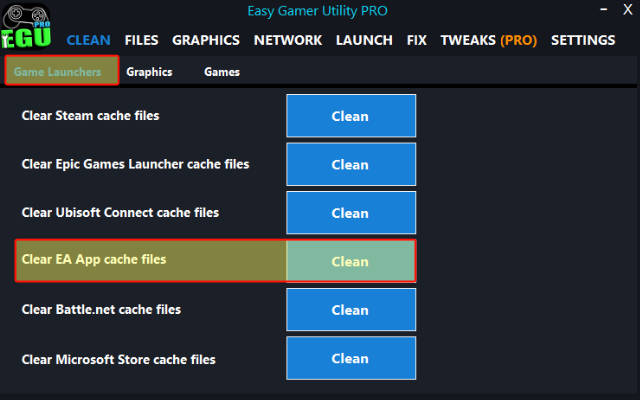Image resolution: width=640 pixels, height=400 pixels.
Task: Clean Ubisoft Connect cache files
Action: (351, 213)
